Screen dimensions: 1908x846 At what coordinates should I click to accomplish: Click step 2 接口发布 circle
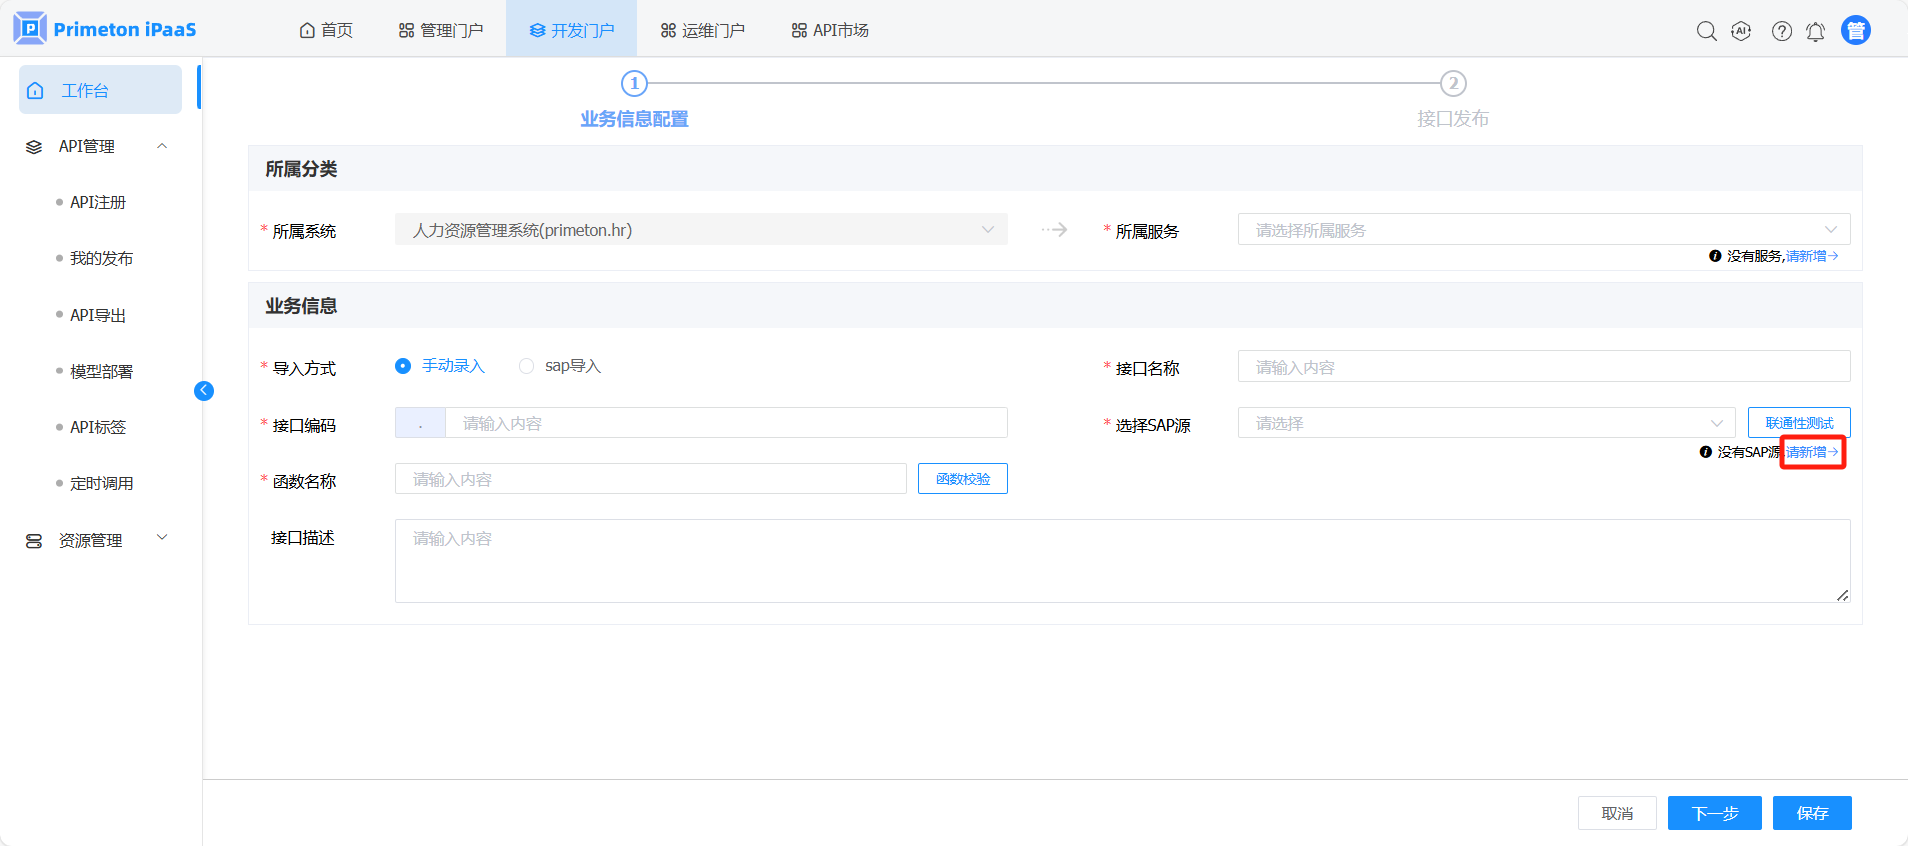click(1452, 83)
